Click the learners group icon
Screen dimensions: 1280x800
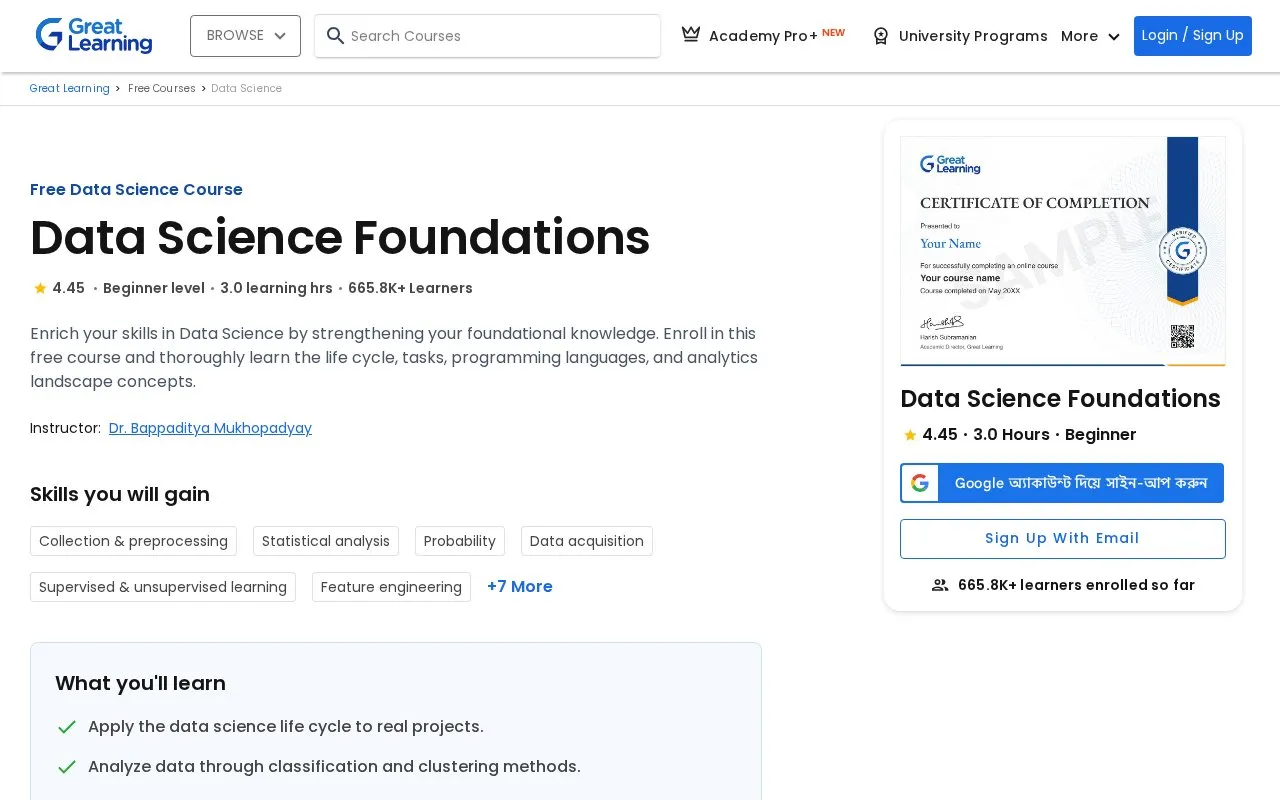(x=940, y=585)
